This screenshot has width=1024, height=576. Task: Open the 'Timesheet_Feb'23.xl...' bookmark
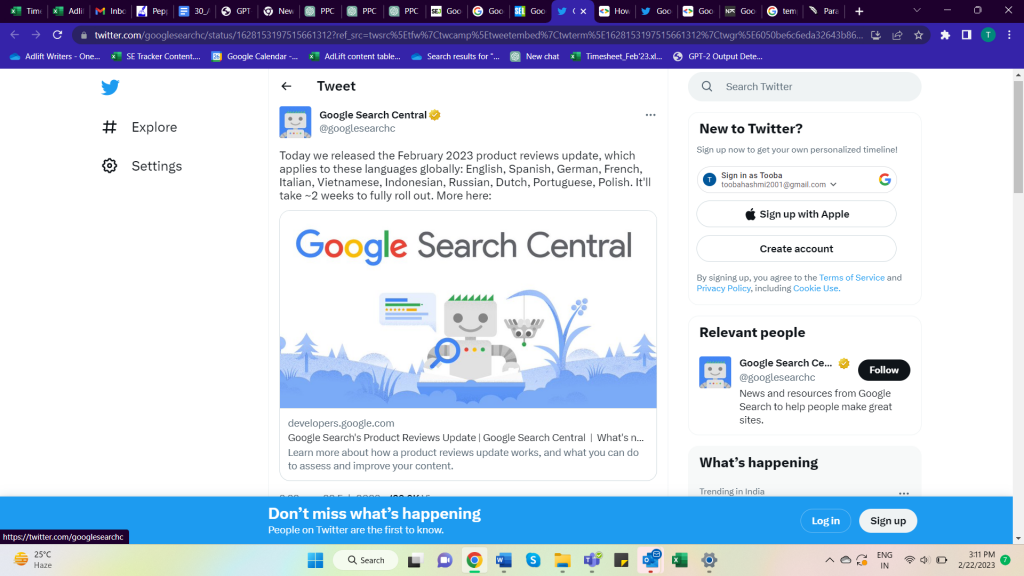coord(616,56)
